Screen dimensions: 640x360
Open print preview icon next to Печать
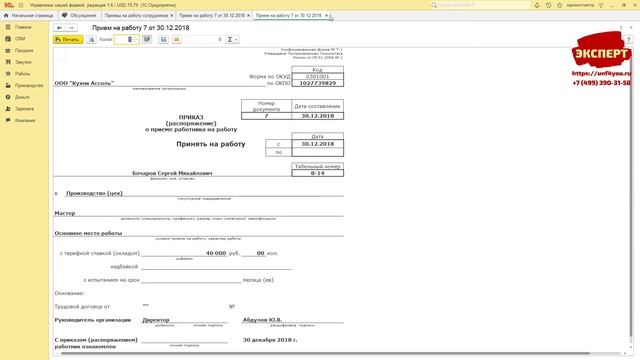tap(91, 40)
